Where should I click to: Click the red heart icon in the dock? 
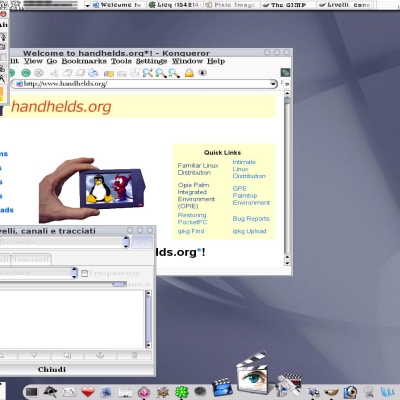88,391
